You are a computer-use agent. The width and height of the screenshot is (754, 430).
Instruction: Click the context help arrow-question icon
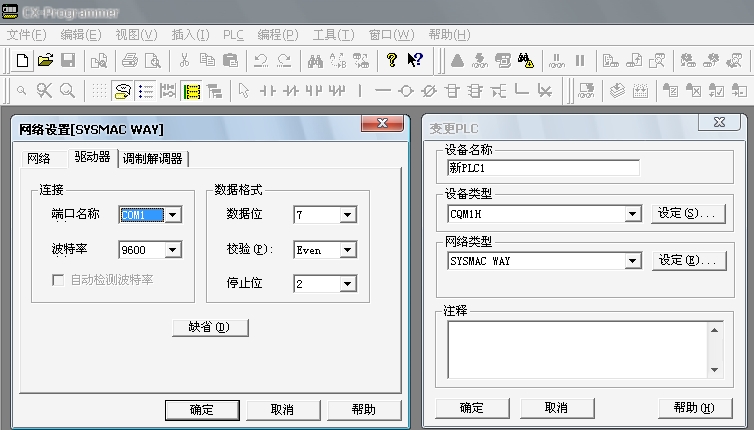tap(415, 60)
